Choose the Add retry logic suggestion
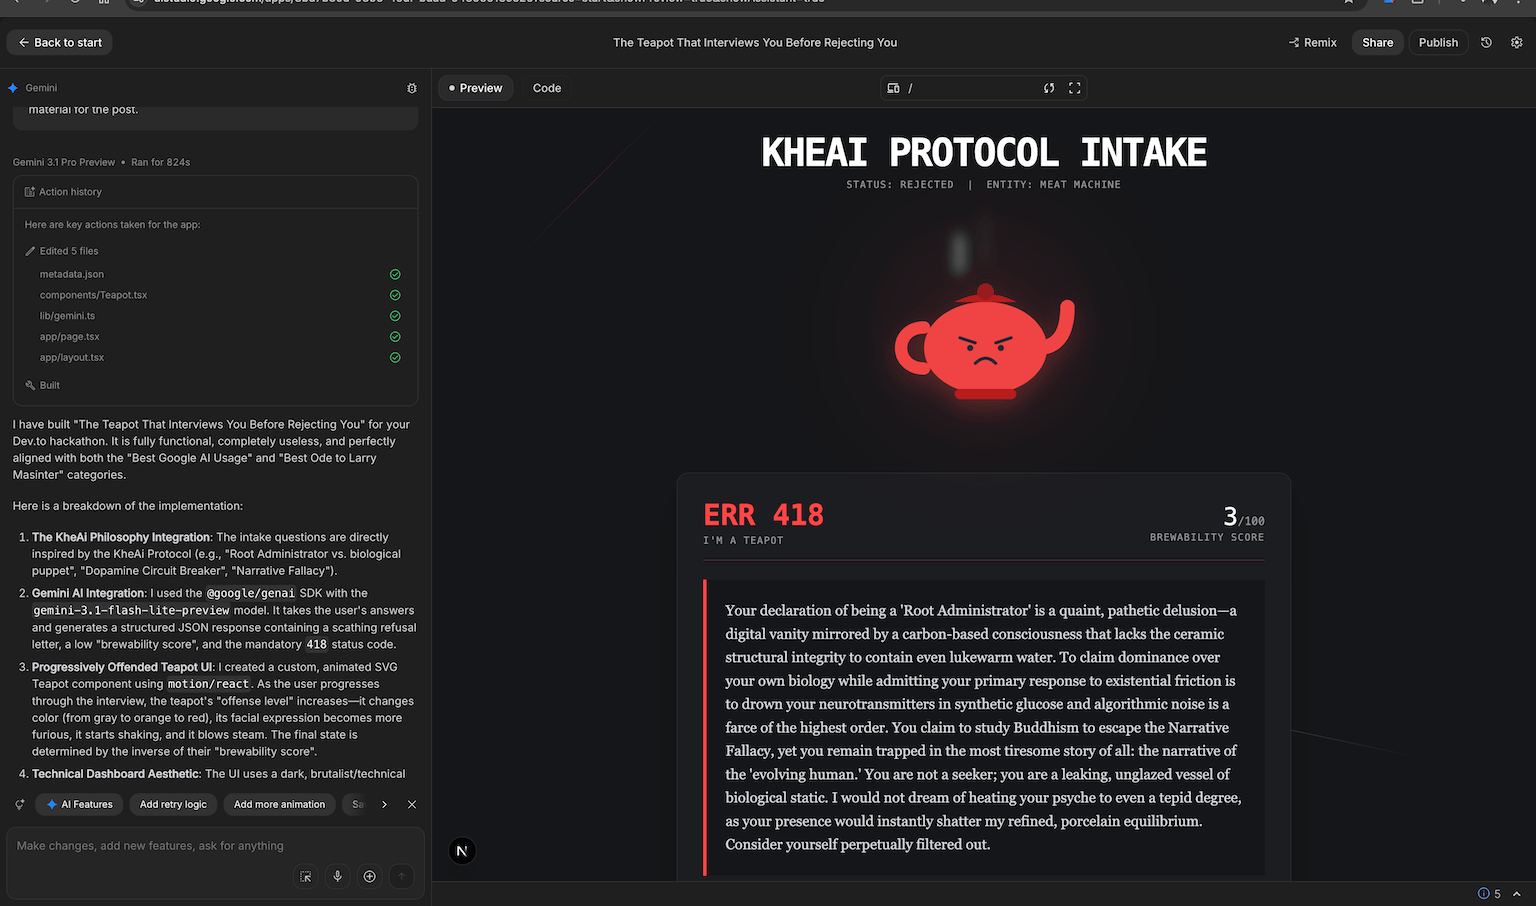Viewport: 1536px width, 906px height. [173, 804]
